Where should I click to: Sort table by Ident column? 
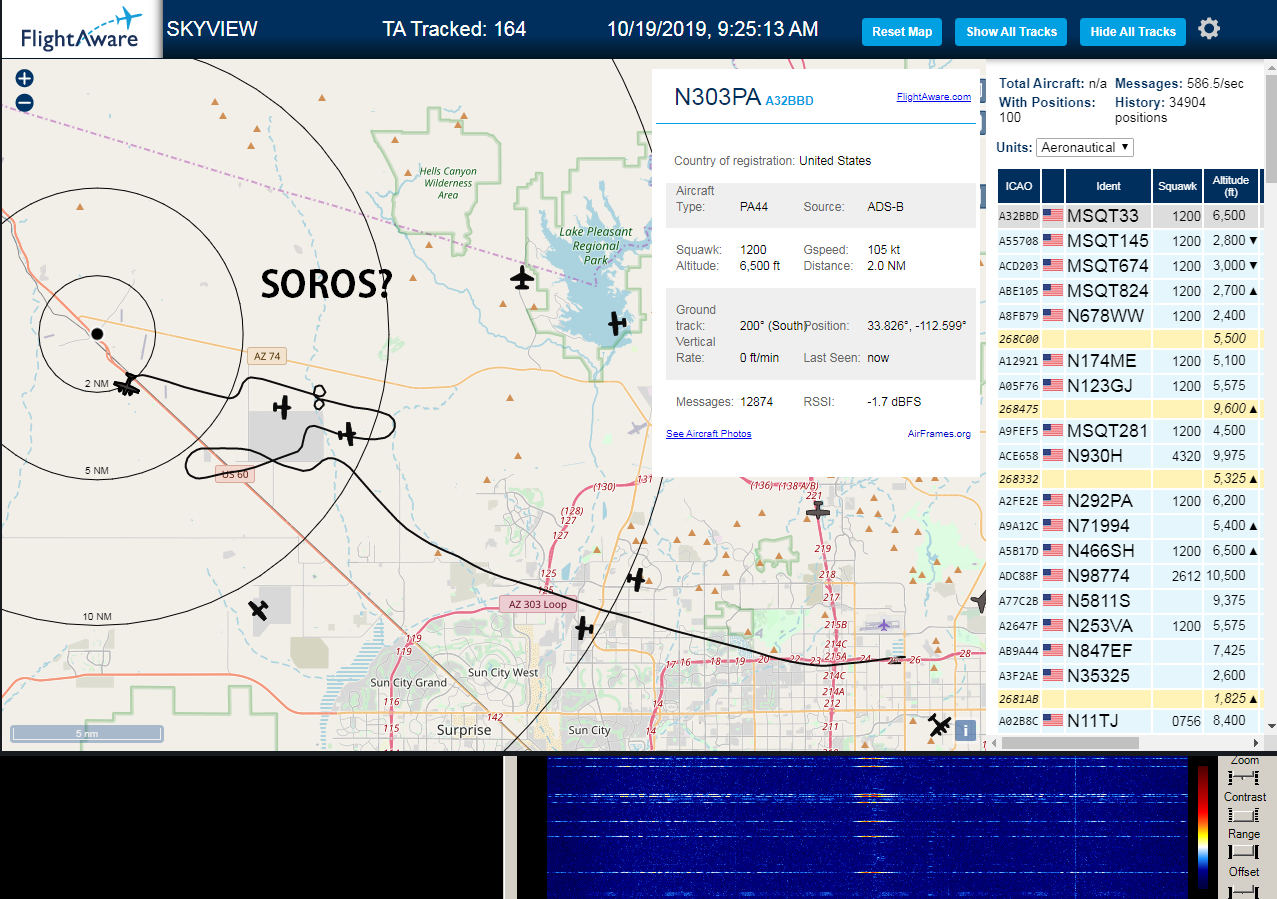pyautogui.click(x=1108, y=186)
